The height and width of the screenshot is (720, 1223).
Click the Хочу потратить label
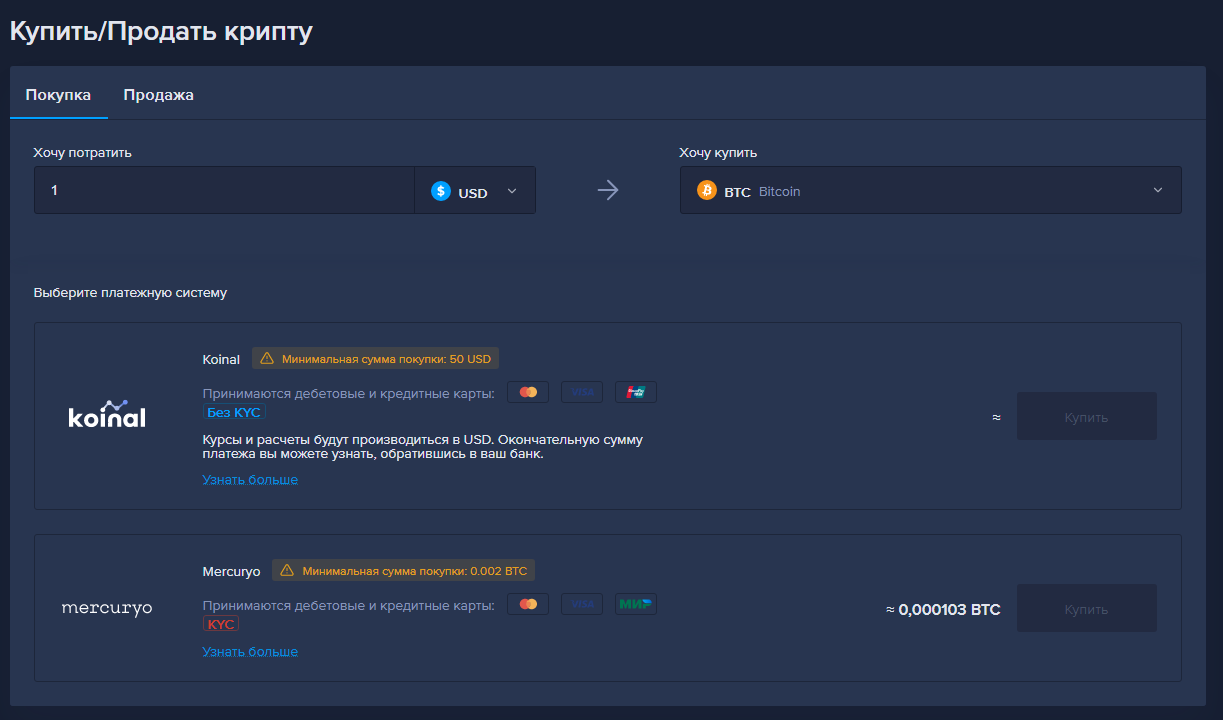click(x=82, y=153)
